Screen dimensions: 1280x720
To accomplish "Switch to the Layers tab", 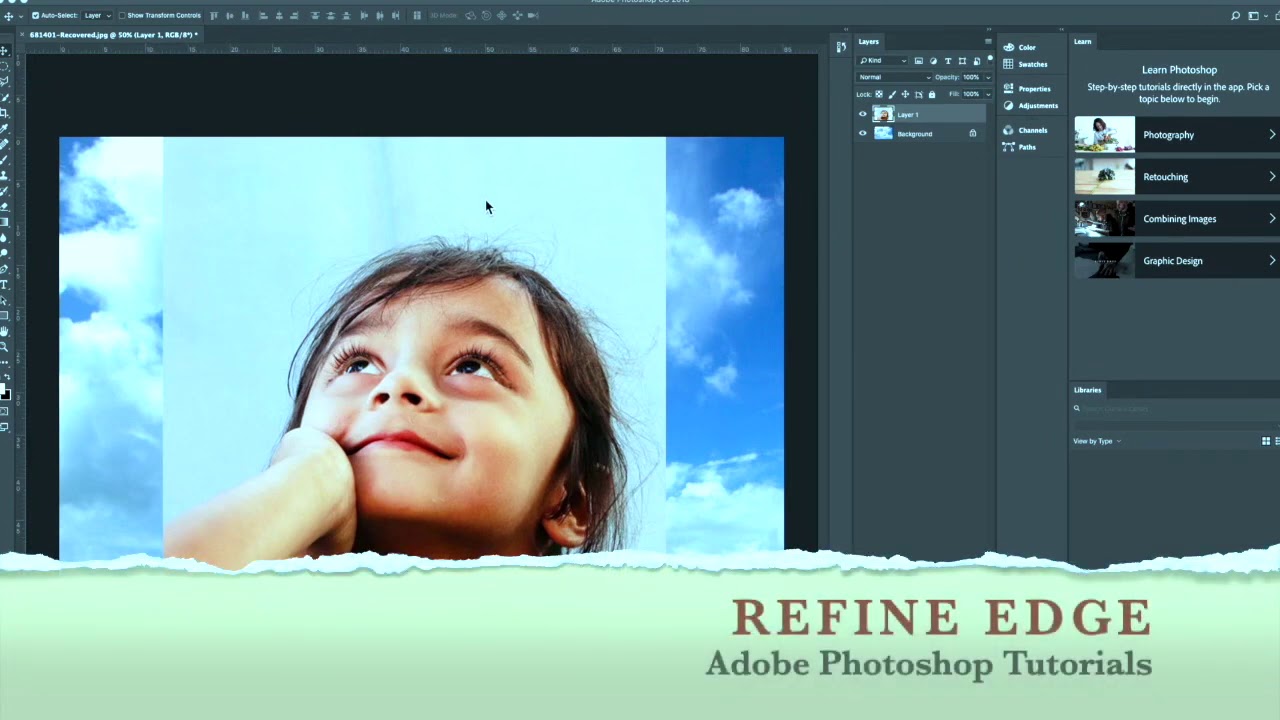I will point(868,41).
